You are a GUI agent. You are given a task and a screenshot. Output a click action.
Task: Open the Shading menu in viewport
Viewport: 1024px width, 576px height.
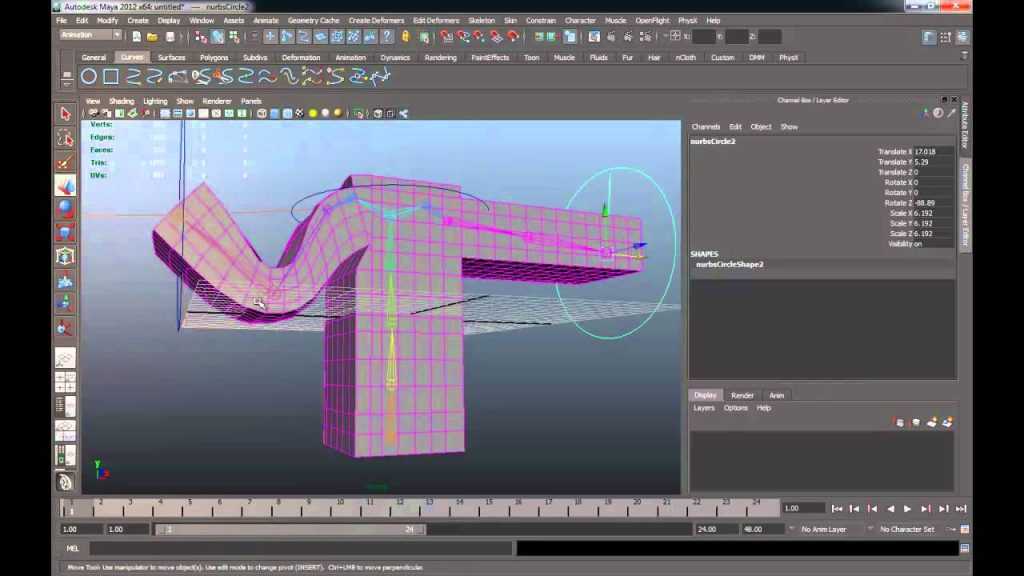(121, 101)
